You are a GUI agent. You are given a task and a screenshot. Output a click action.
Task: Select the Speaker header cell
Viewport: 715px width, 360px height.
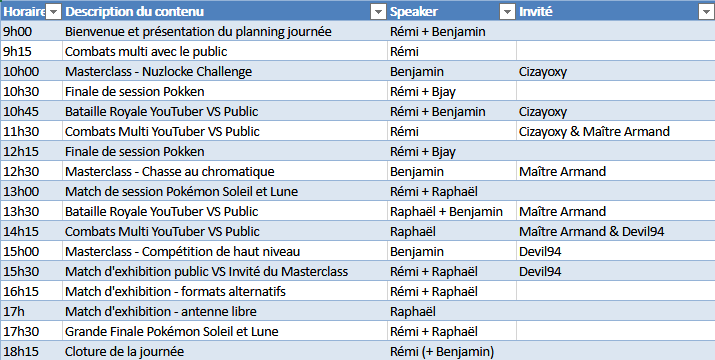(452, 11)
